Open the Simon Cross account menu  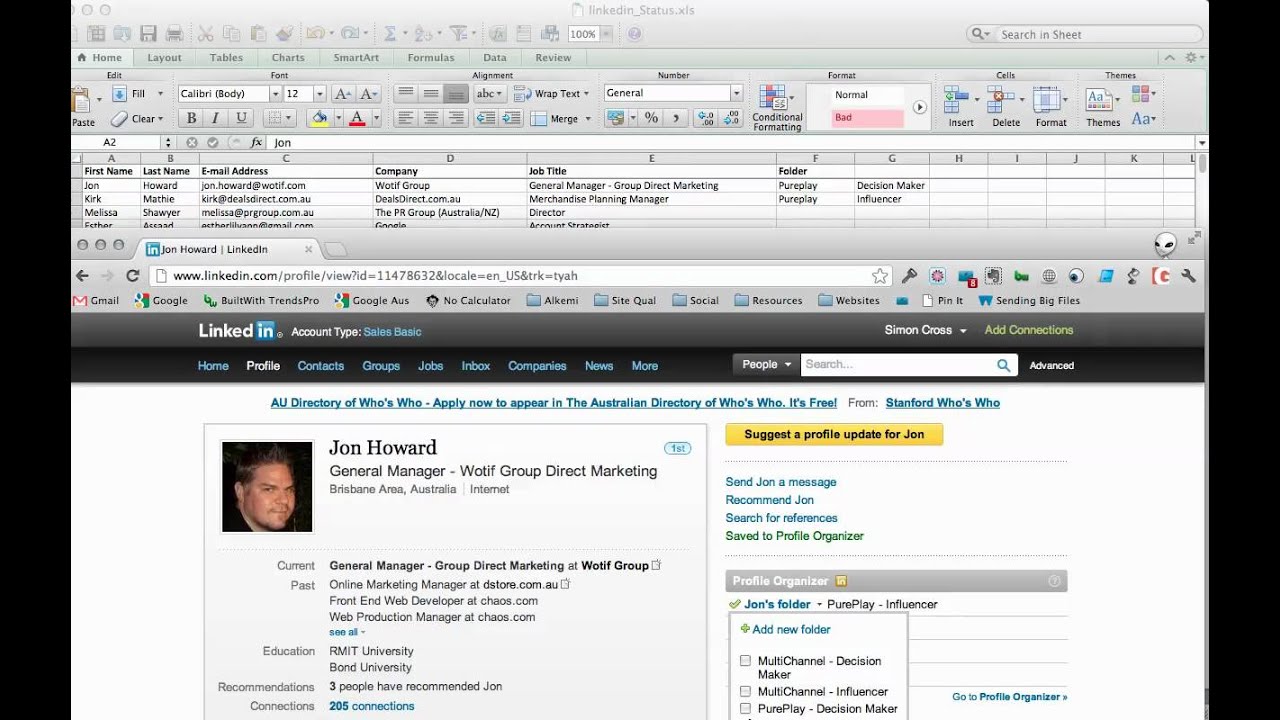(926, 330)
